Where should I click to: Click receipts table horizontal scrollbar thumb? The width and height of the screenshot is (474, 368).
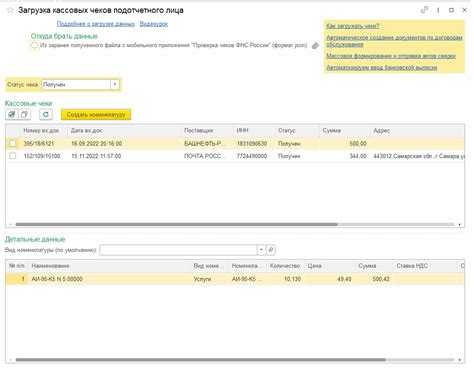tap(176, 224)
